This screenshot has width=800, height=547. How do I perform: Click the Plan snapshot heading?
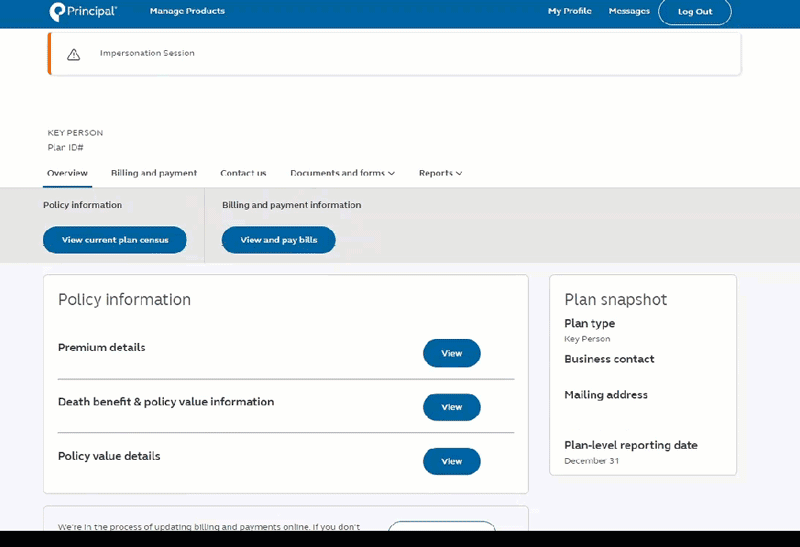tap(615, 300)
